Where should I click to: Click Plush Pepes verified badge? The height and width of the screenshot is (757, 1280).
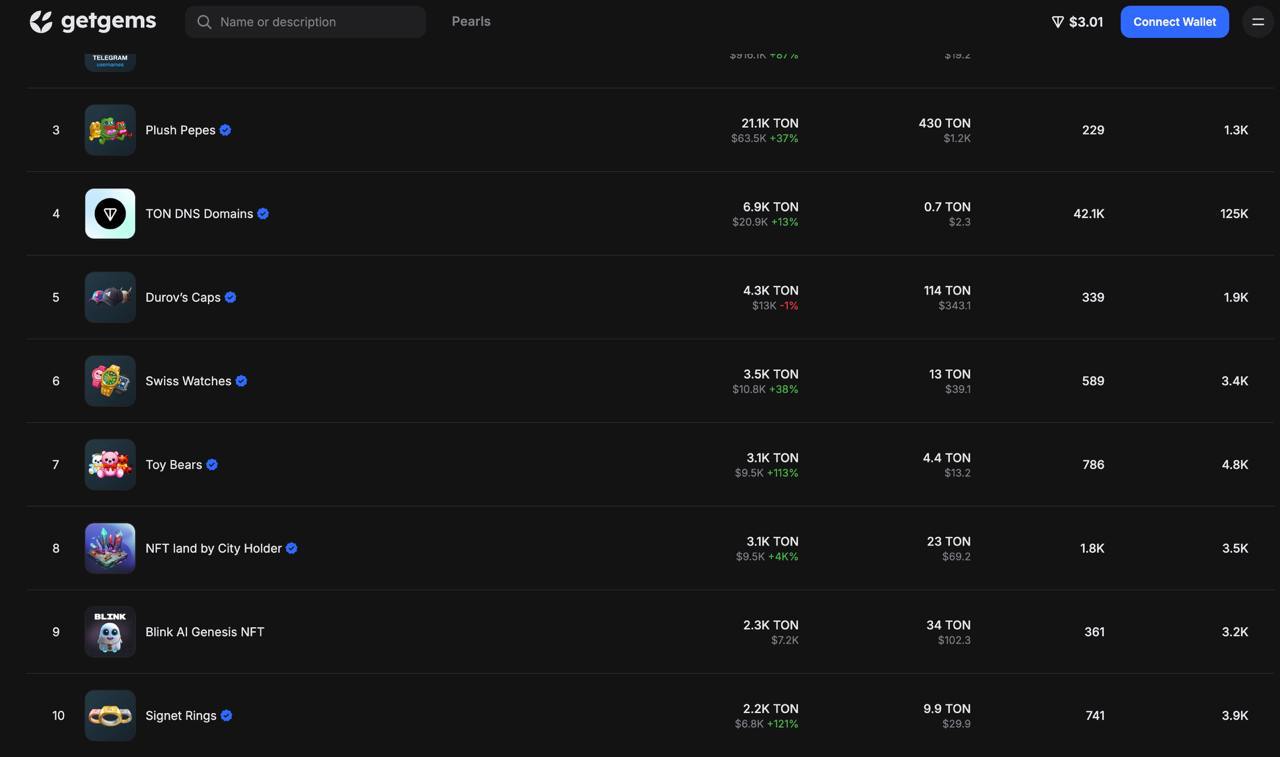(226, 130)
